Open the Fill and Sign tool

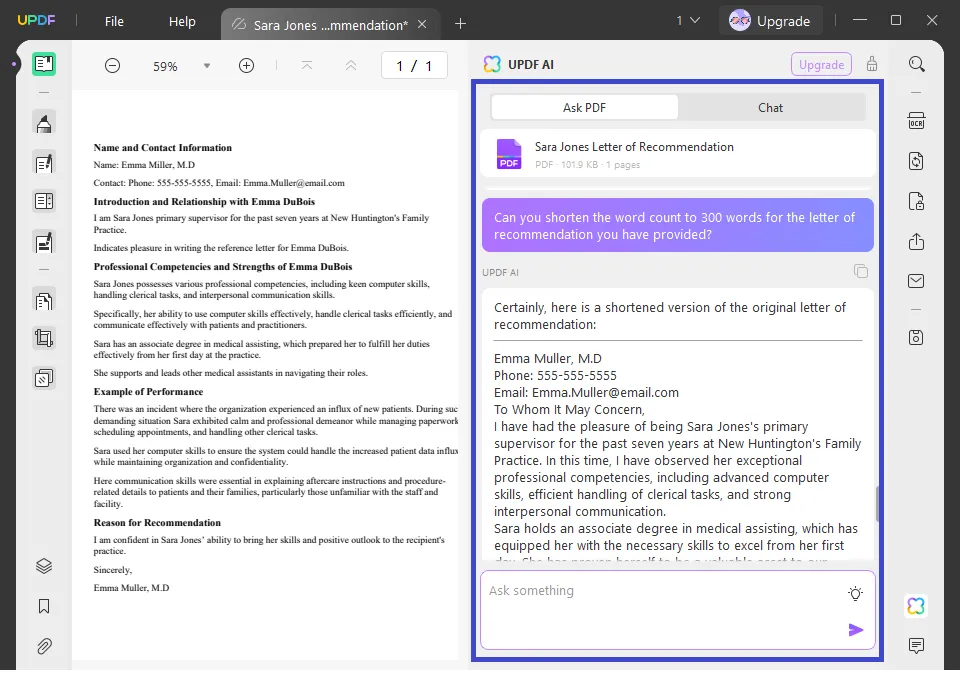pyautogui.click(x=44, y=242)
